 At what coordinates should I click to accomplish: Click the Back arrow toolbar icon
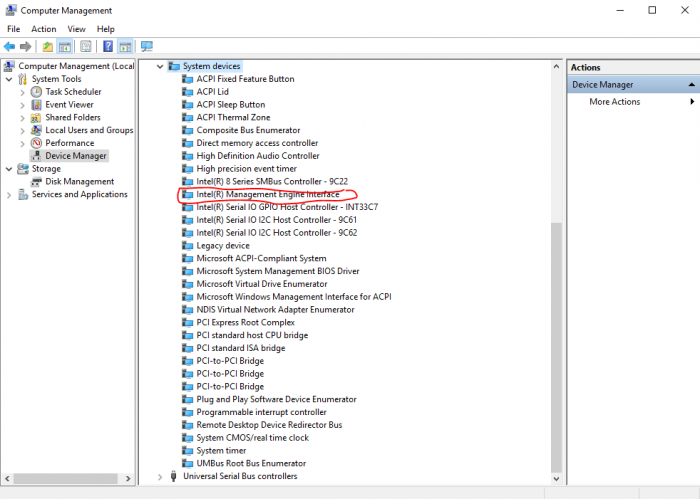(x=9, y=46)
